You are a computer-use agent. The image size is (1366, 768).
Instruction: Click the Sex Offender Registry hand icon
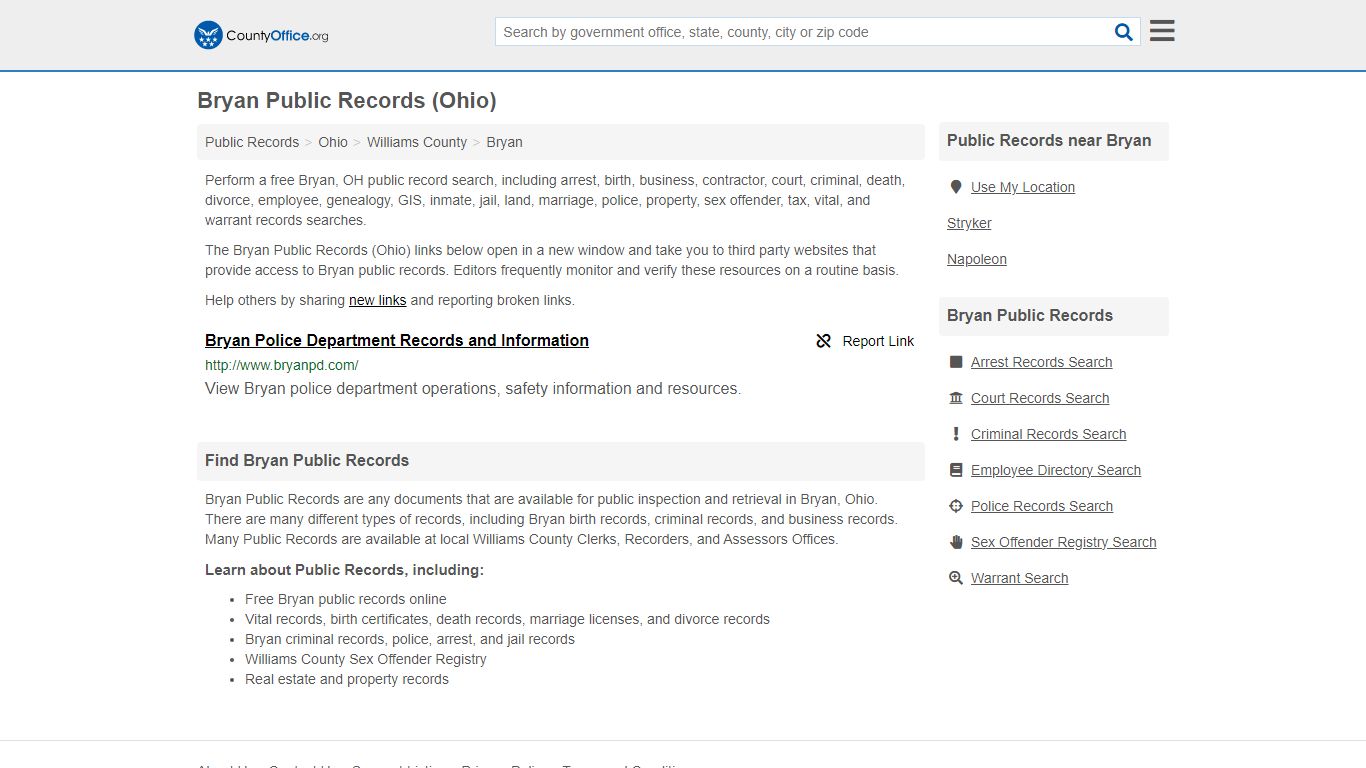pos(956,542)
